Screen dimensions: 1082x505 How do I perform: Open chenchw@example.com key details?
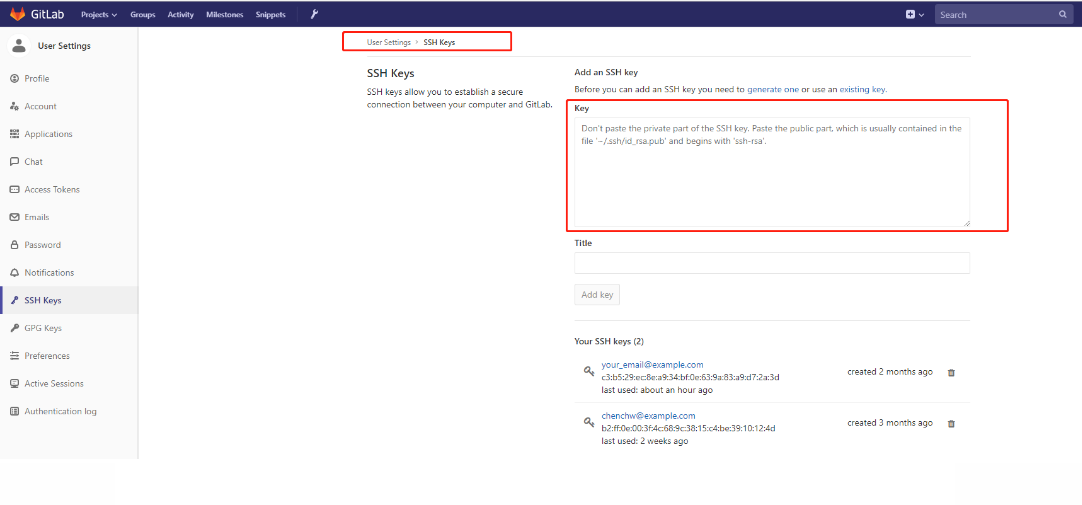648,416
